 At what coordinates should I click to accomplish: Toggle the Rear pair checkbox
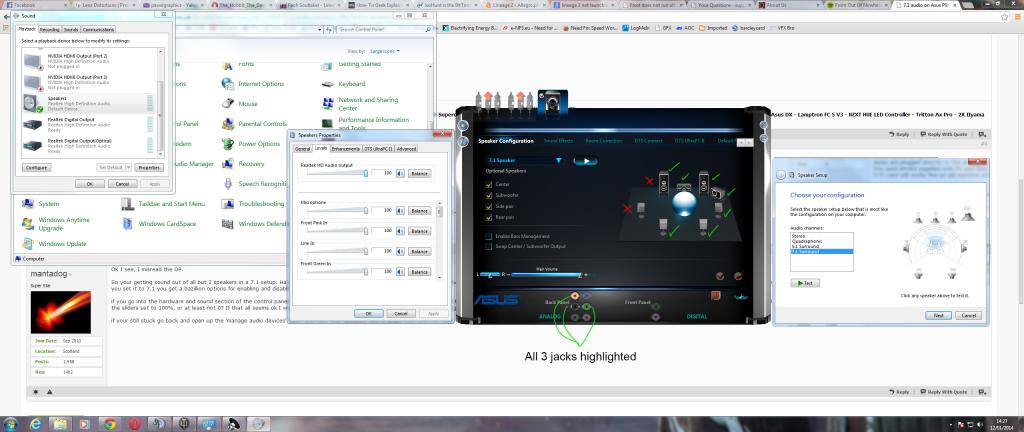[488, 216]
